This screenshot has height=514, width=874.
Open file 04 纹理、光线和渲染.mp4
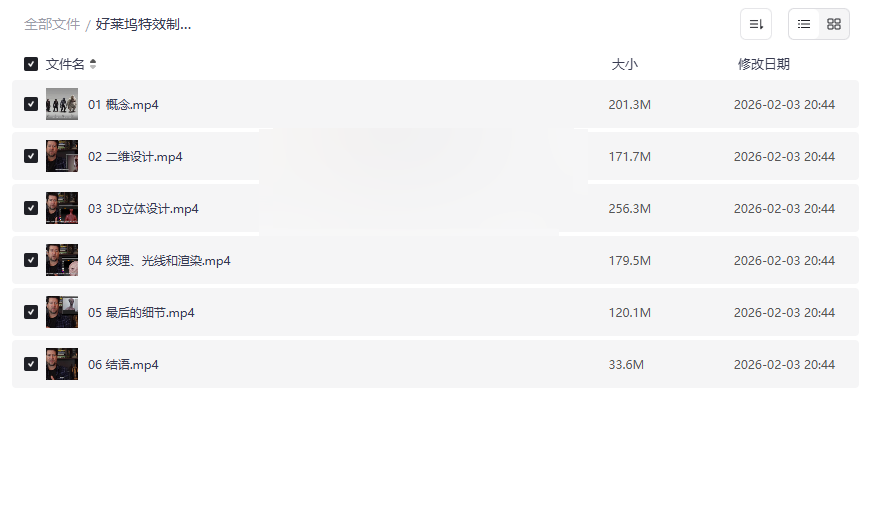tap(159, 261)
